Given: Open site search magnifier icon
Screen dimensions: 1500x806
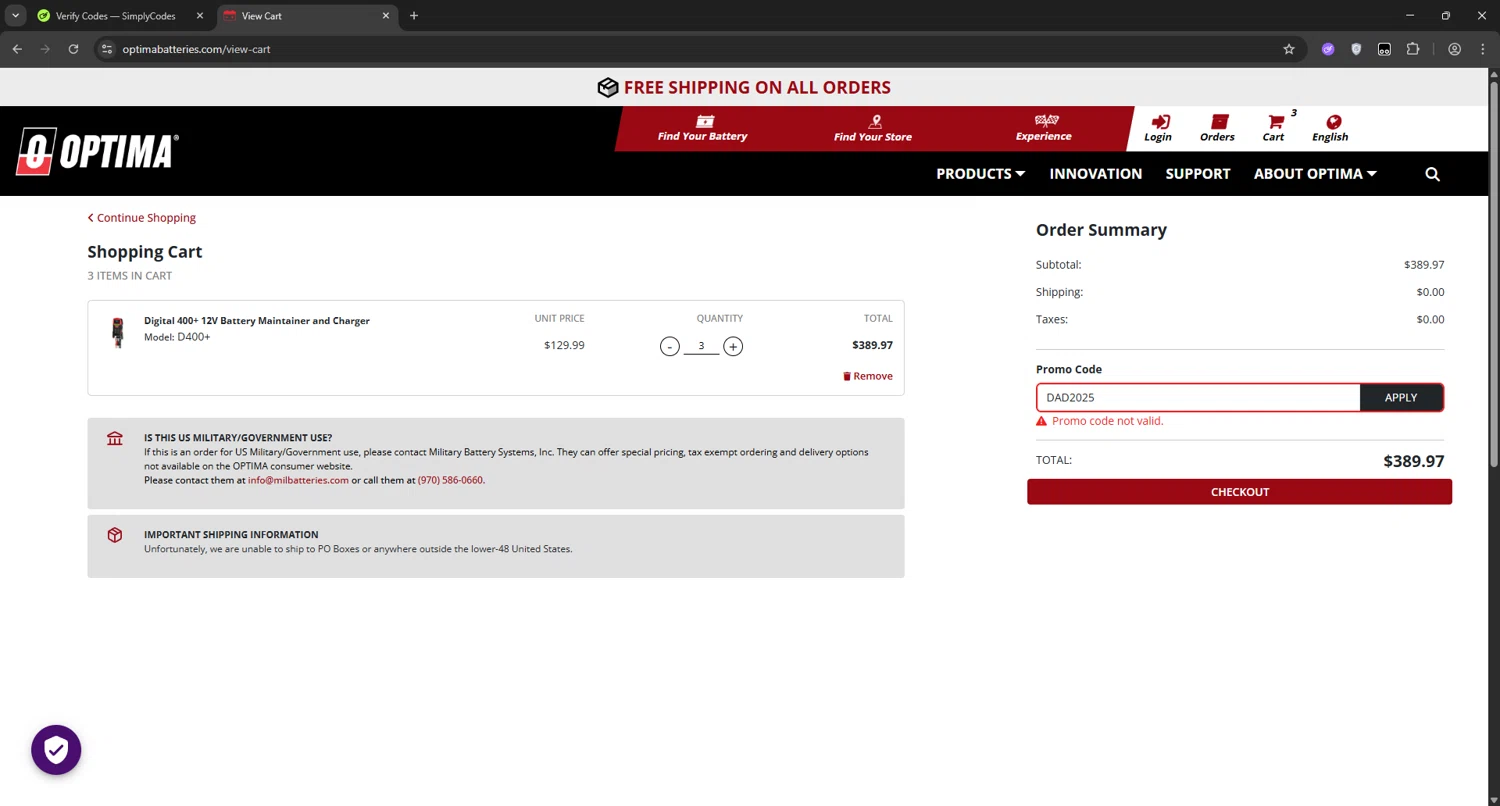Looking at the screenshot, I should click(1432, 174).
